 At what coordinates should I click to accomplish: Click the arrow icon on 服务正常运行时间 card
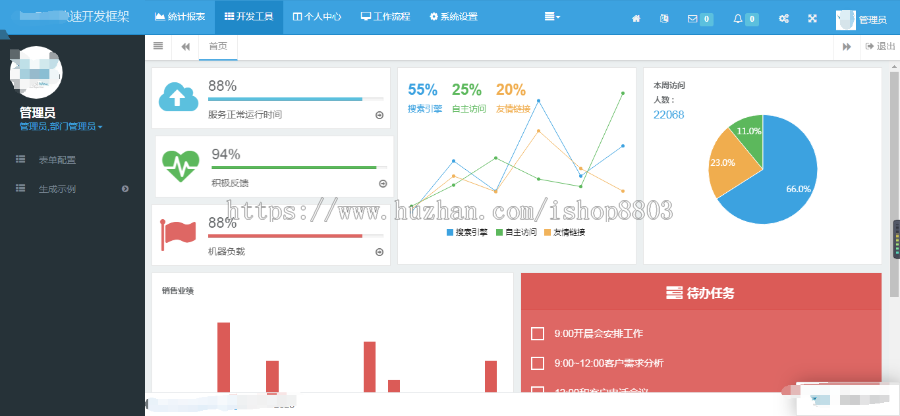(379, 115)
